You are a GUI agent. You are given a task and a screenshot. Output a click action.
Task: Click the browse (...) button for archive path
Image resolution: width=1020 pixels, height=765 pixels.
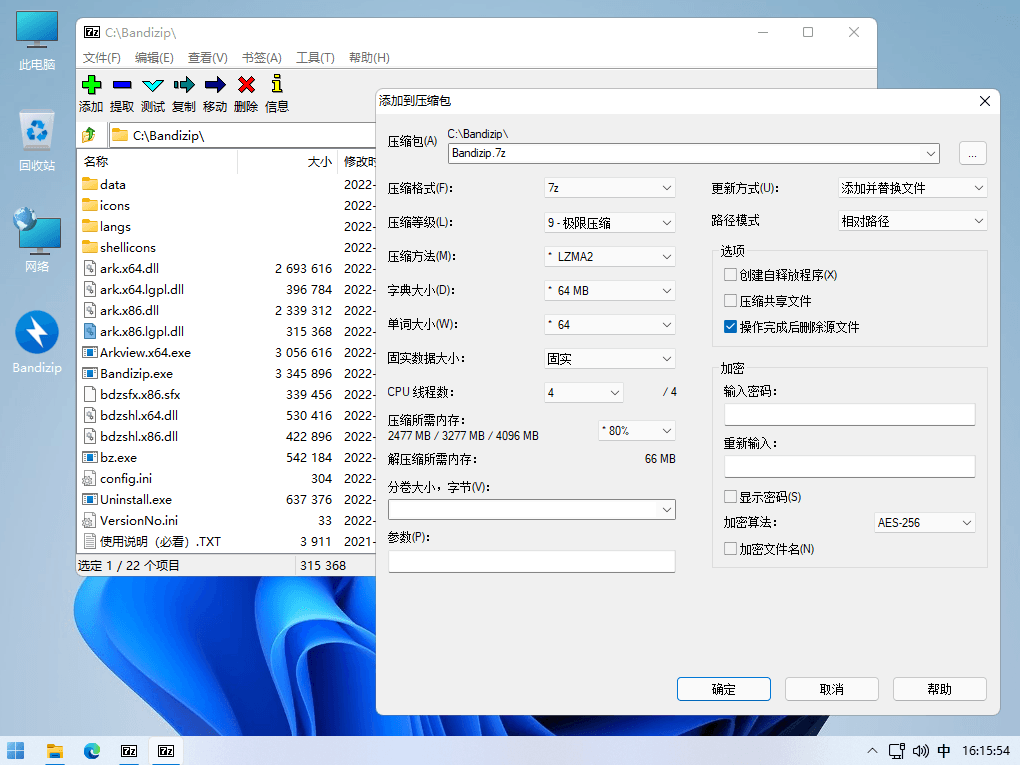(973, 154)
